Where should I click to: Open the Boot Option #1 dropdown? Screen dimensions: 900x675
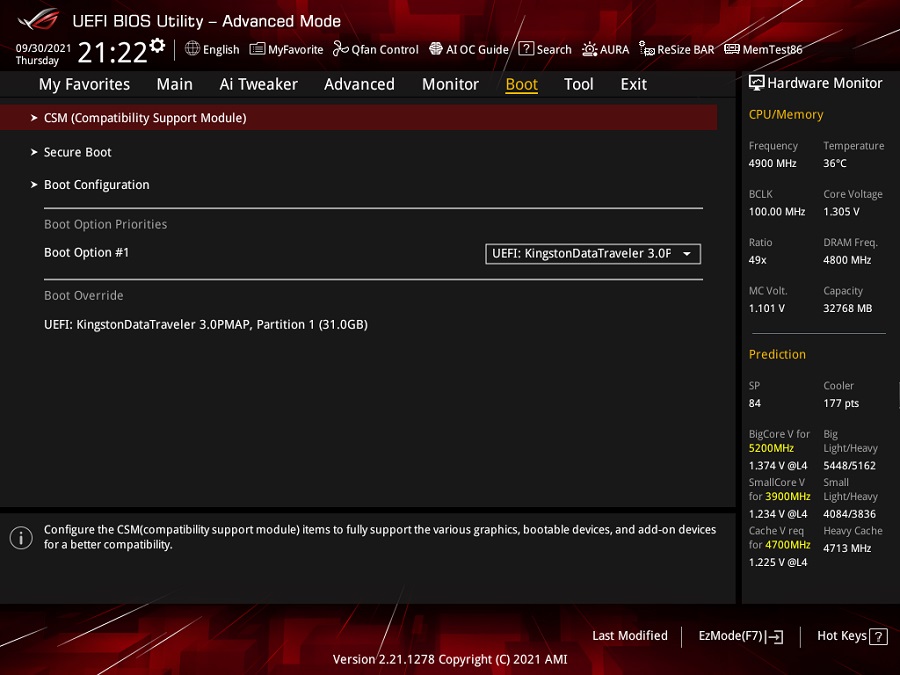[593, 254]
